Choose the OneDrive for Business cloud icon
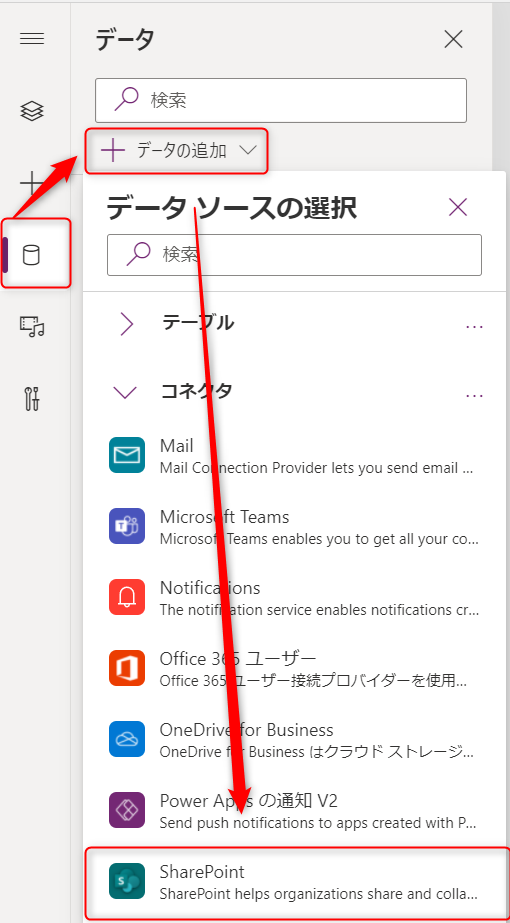This screenshot has width=510, height=923. pyautogui.click(x=127, y=739)
